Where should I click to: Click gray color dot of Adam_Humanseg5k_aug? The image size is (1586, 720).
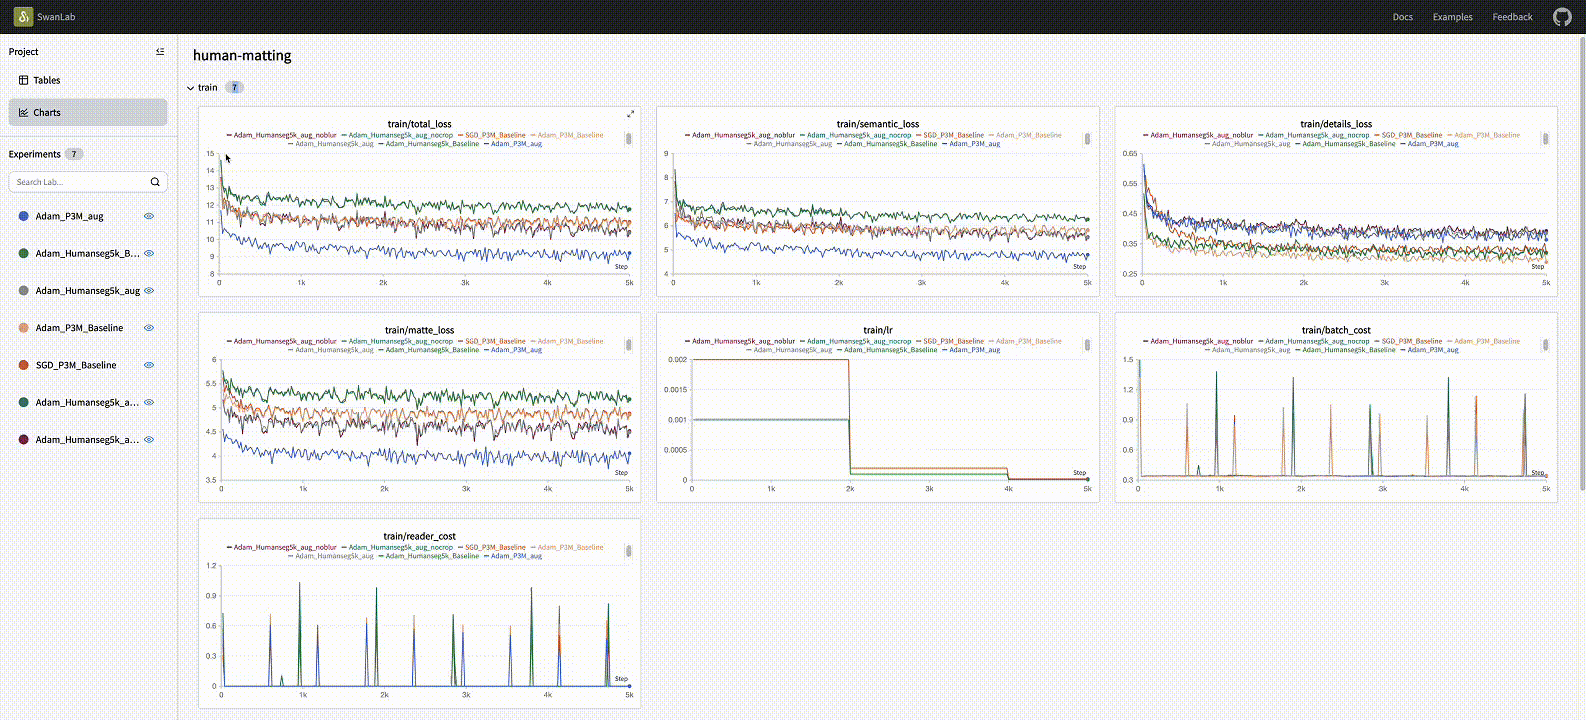coord(24,291)
